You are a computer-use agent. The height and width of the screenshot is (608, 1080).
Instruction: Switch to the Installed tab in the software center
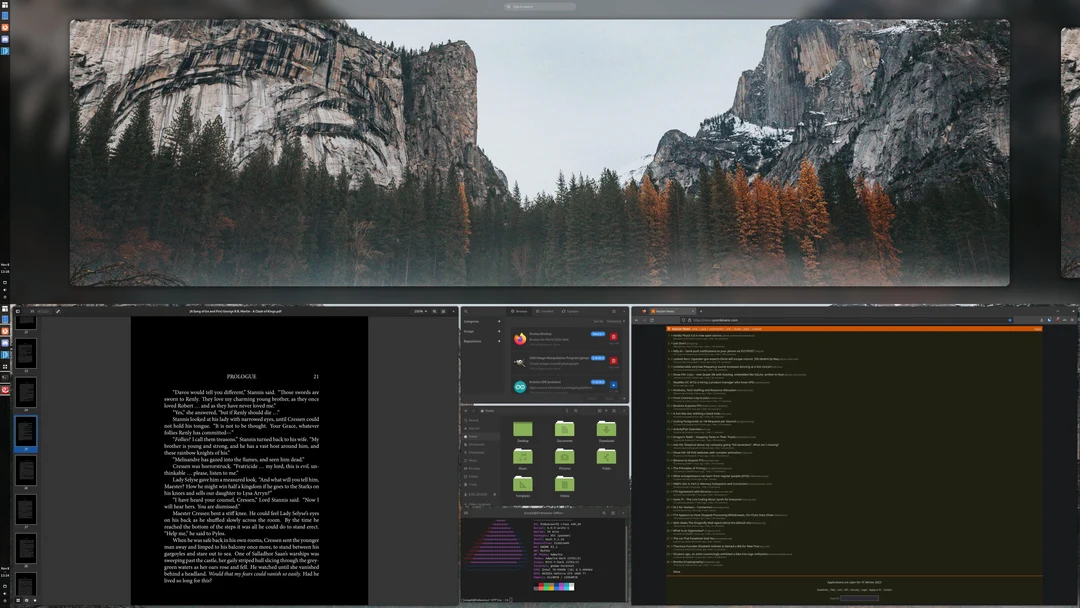pos(546,311)
